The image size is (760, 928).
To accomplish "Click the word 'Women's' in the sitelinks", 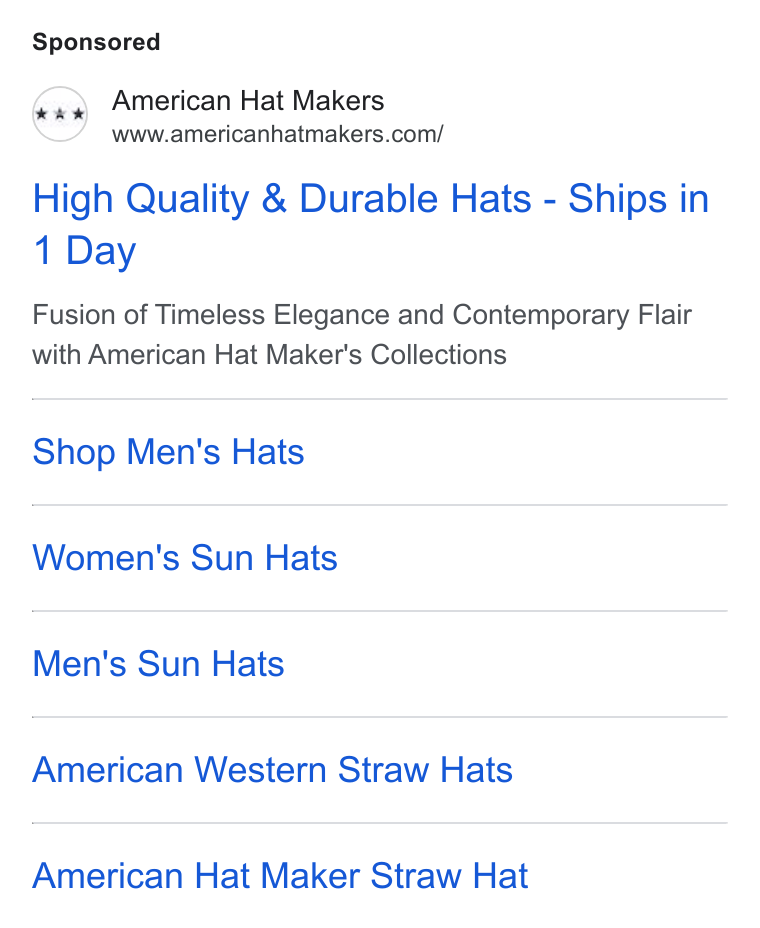I will pos(106,558).
